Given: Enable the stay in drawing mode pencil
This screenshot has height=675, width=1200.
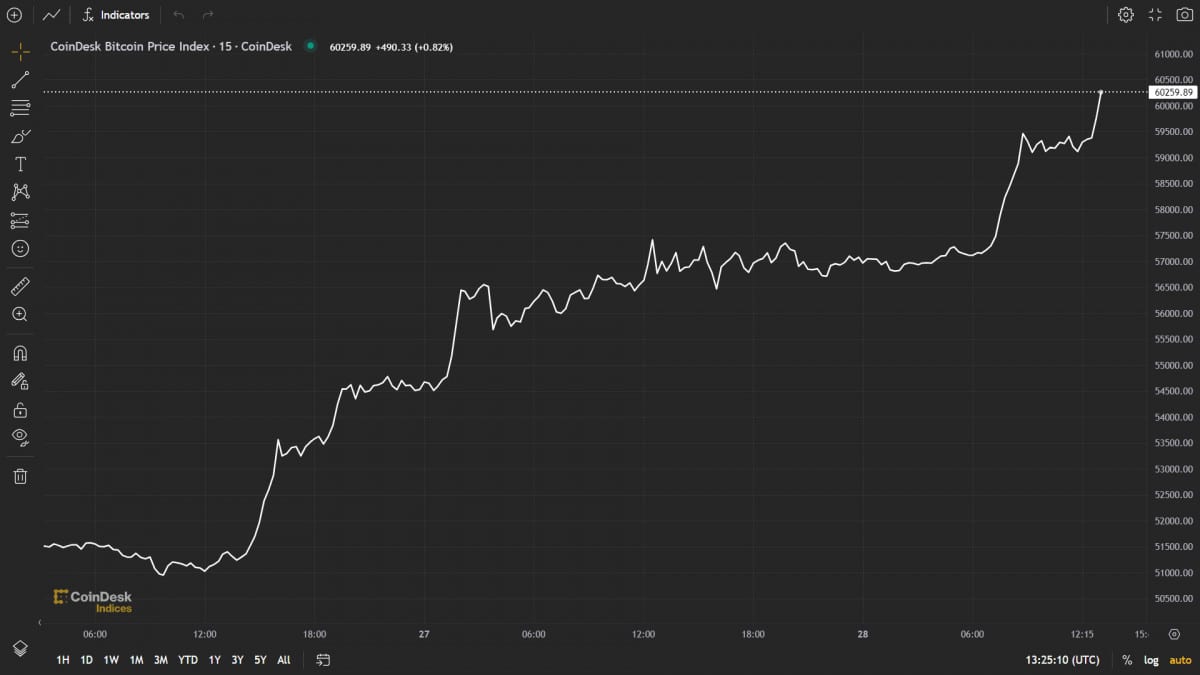Looking at the screenshot, I should [20, 380].
